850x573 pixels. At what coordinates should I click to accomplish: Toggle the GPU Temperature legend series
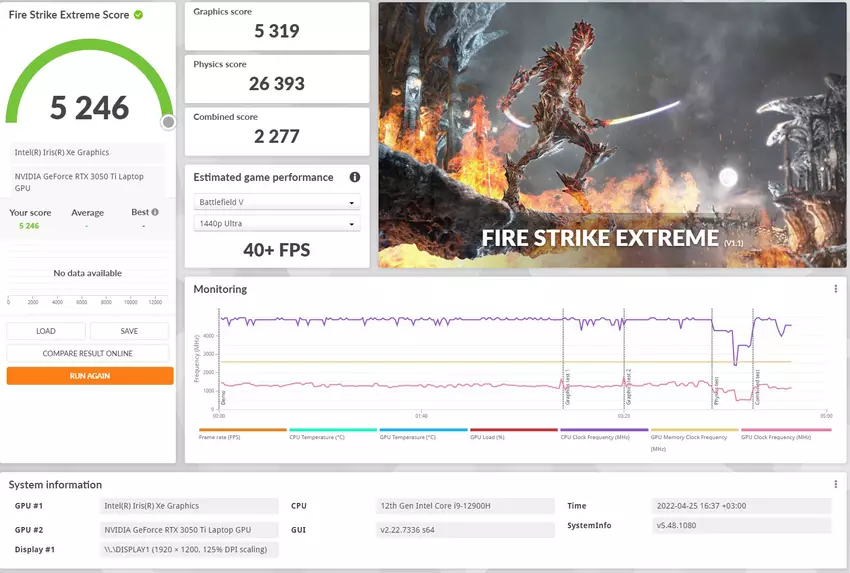pyautogui.click(x=406, y=436)
